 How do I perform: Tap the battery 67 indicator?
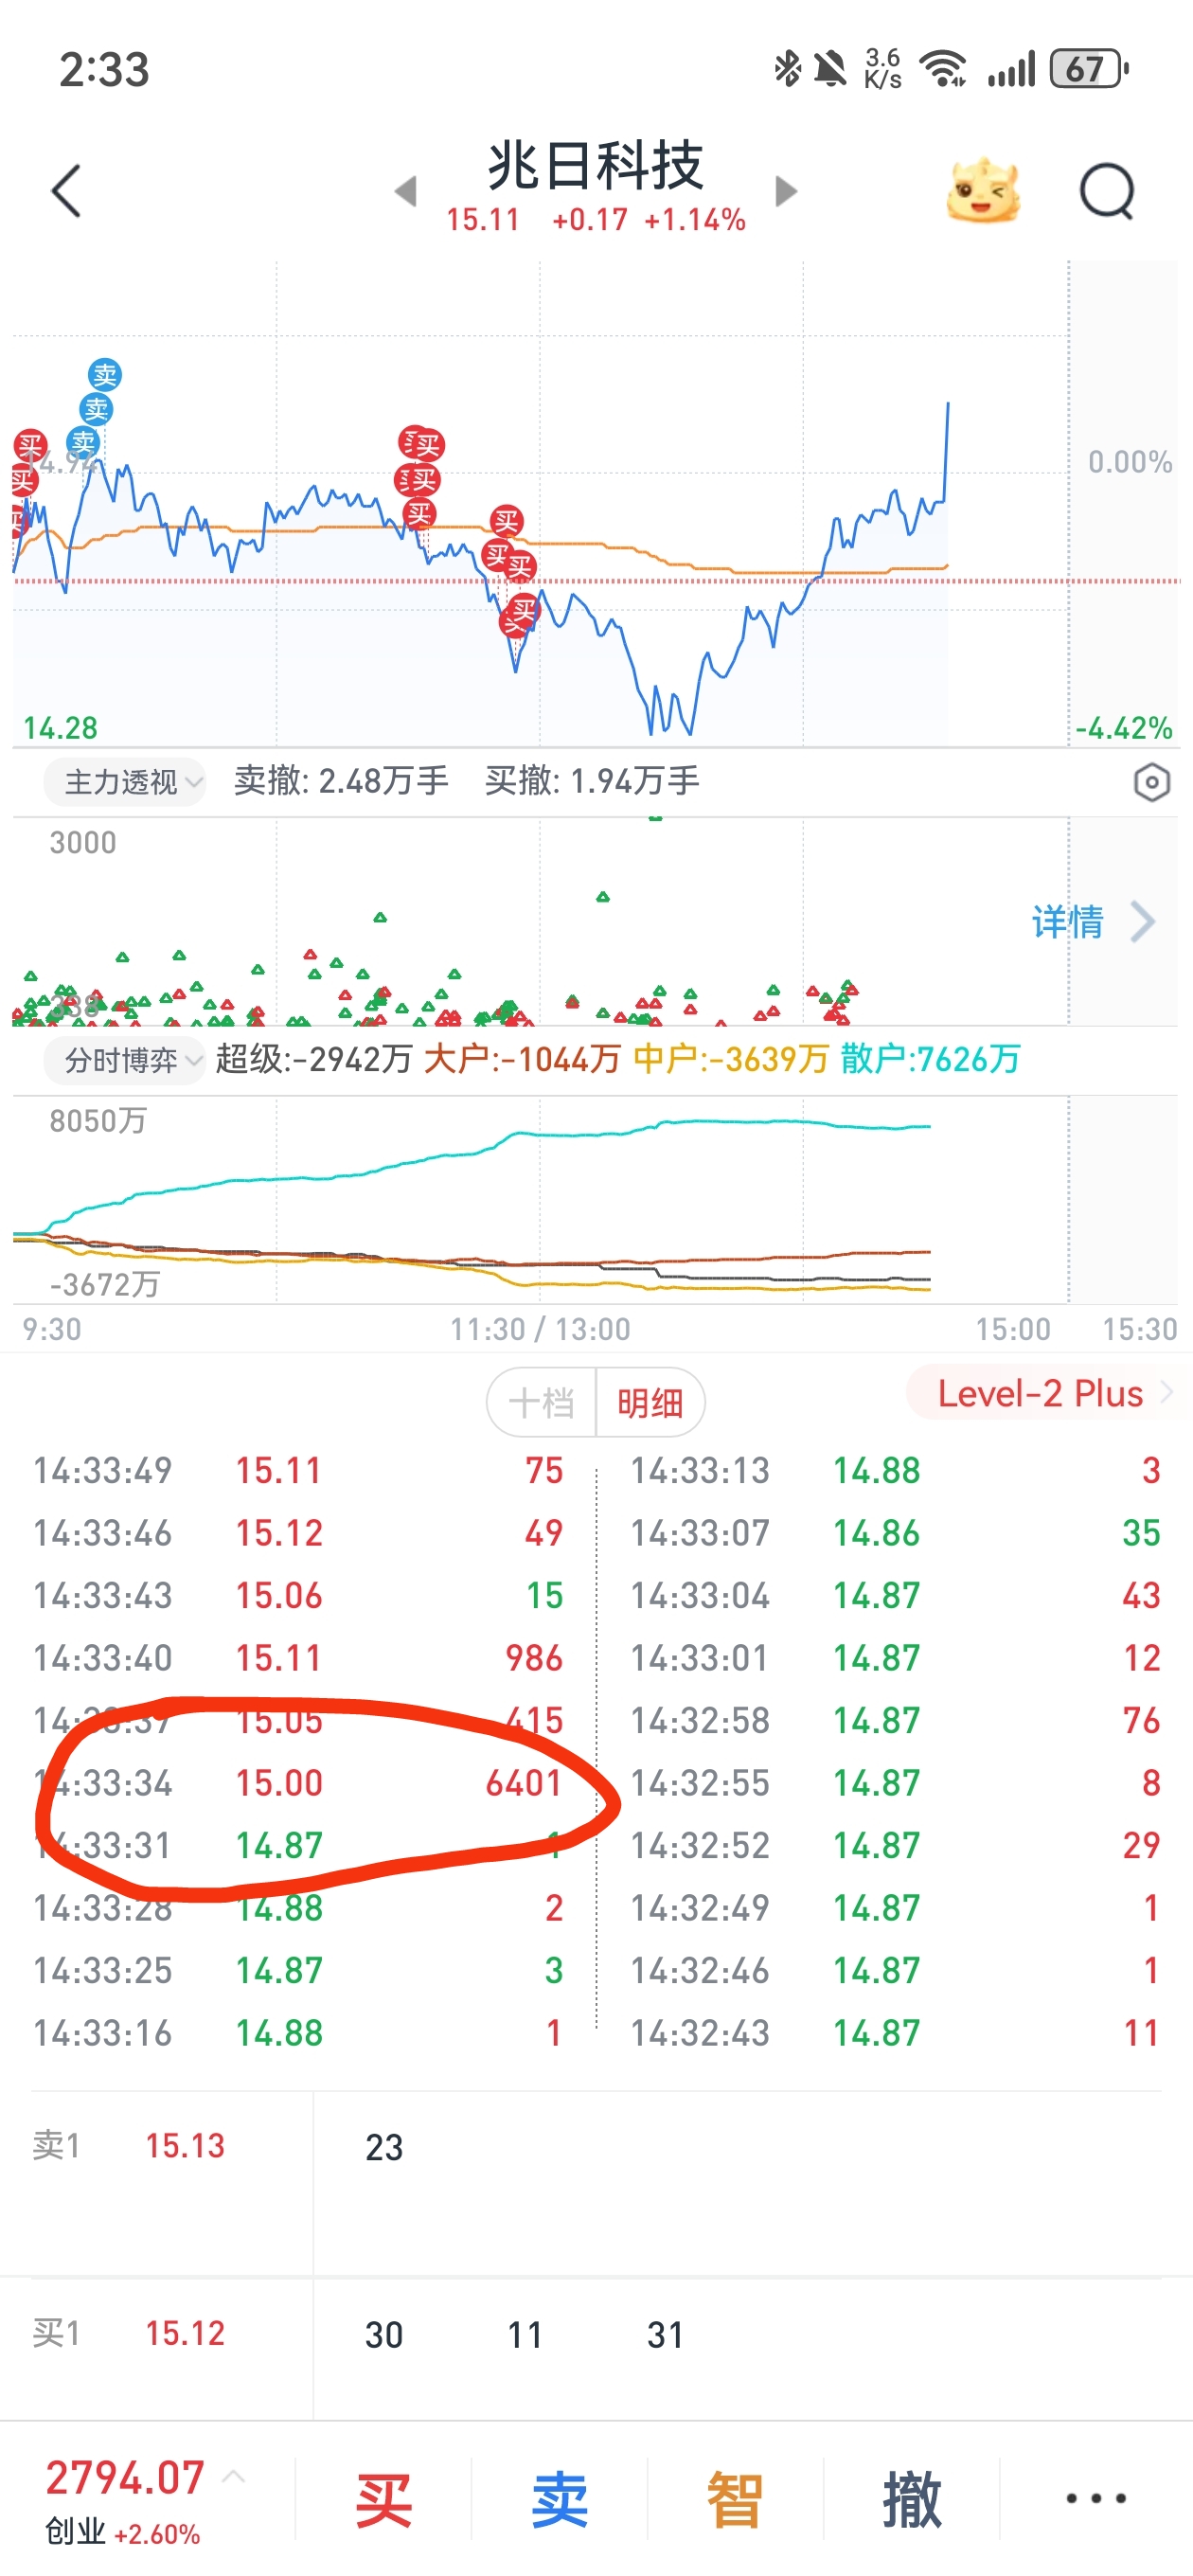coord(1088,68)
